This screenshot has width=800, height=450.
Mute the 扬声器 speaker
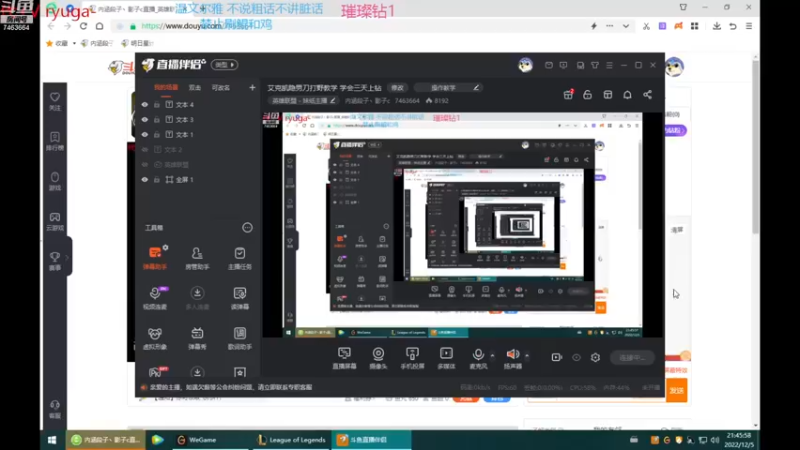point(513,358)
